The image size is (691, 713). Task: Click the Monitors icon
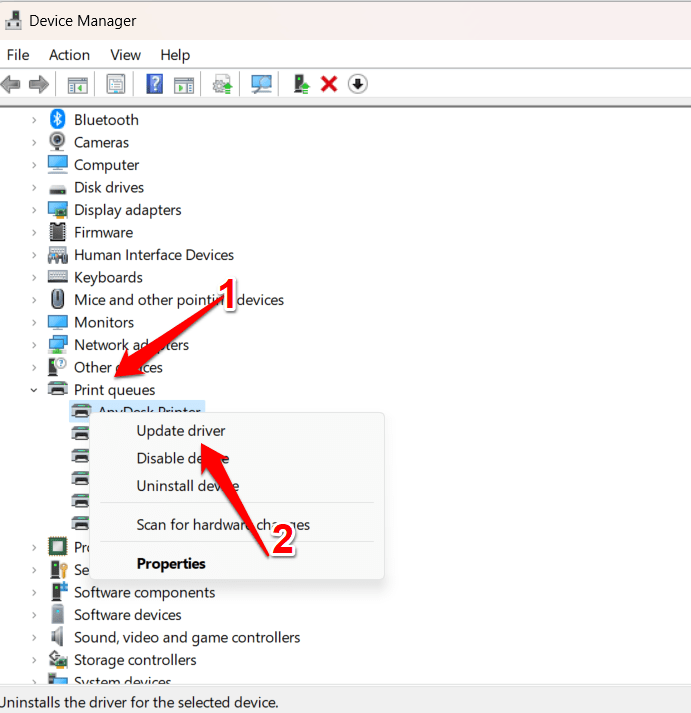coord(58,322)
